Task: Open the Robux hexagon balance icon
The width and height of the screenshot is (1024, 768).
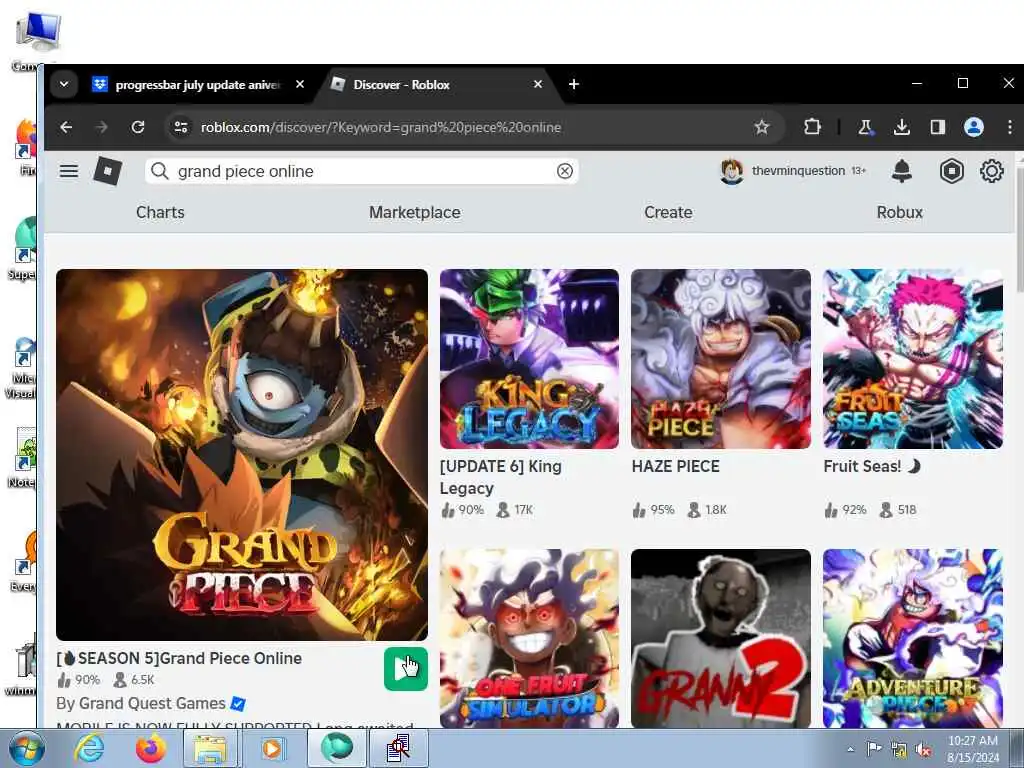Action: pyautogui.click(x=952, y=171)
